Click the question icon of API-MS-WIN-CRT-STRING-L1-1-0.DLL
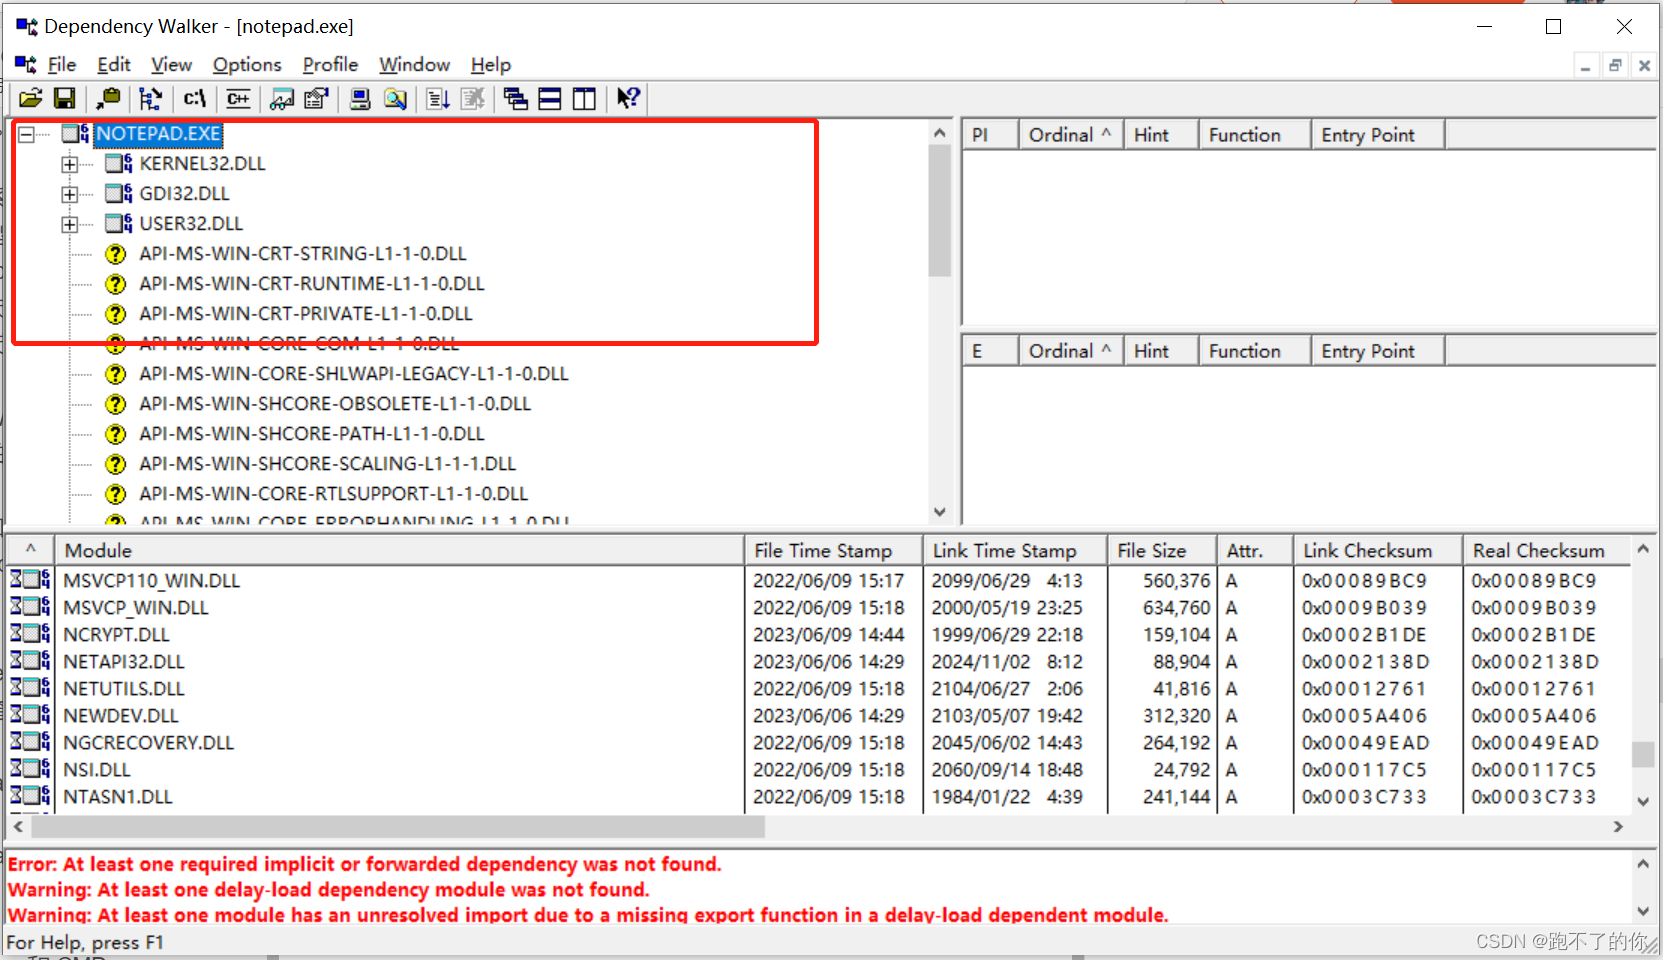 (116, 254)
